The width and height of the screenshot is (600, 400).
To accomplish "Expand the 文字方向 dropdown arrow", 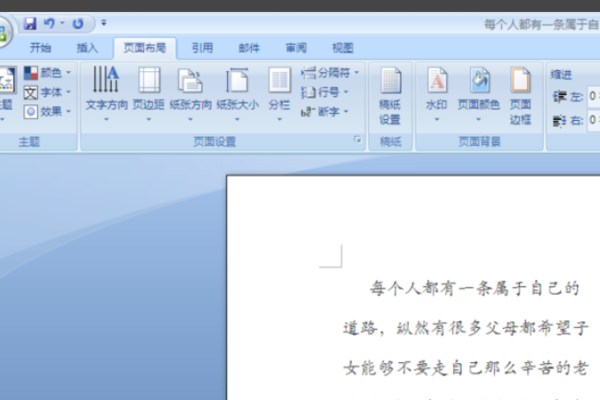I will 106,119.
